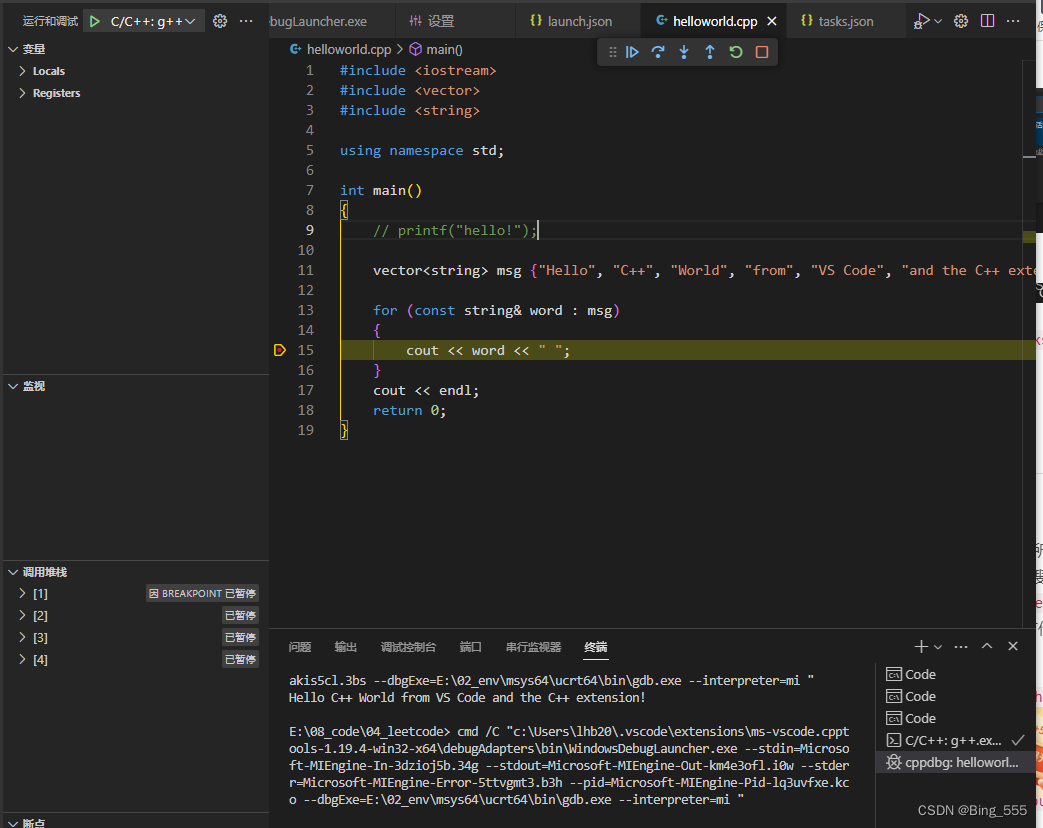Click the BREAKPOINT 已暂停 status badge

pos(202,593)
